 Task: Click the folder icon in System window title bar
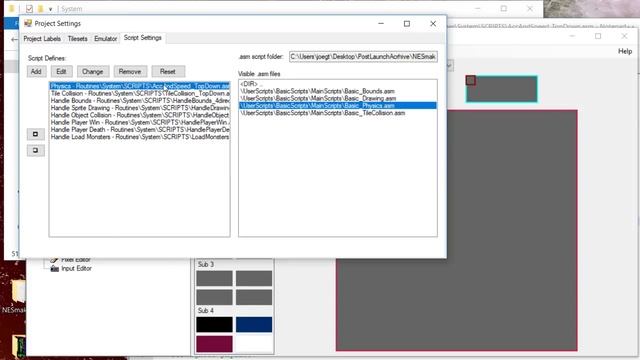40,9
